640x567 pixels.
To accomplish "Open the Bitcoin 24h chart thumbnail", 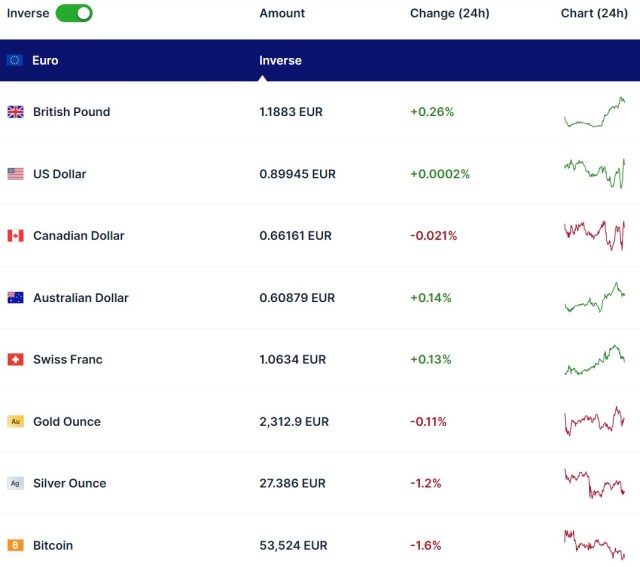I will [594, 546].
